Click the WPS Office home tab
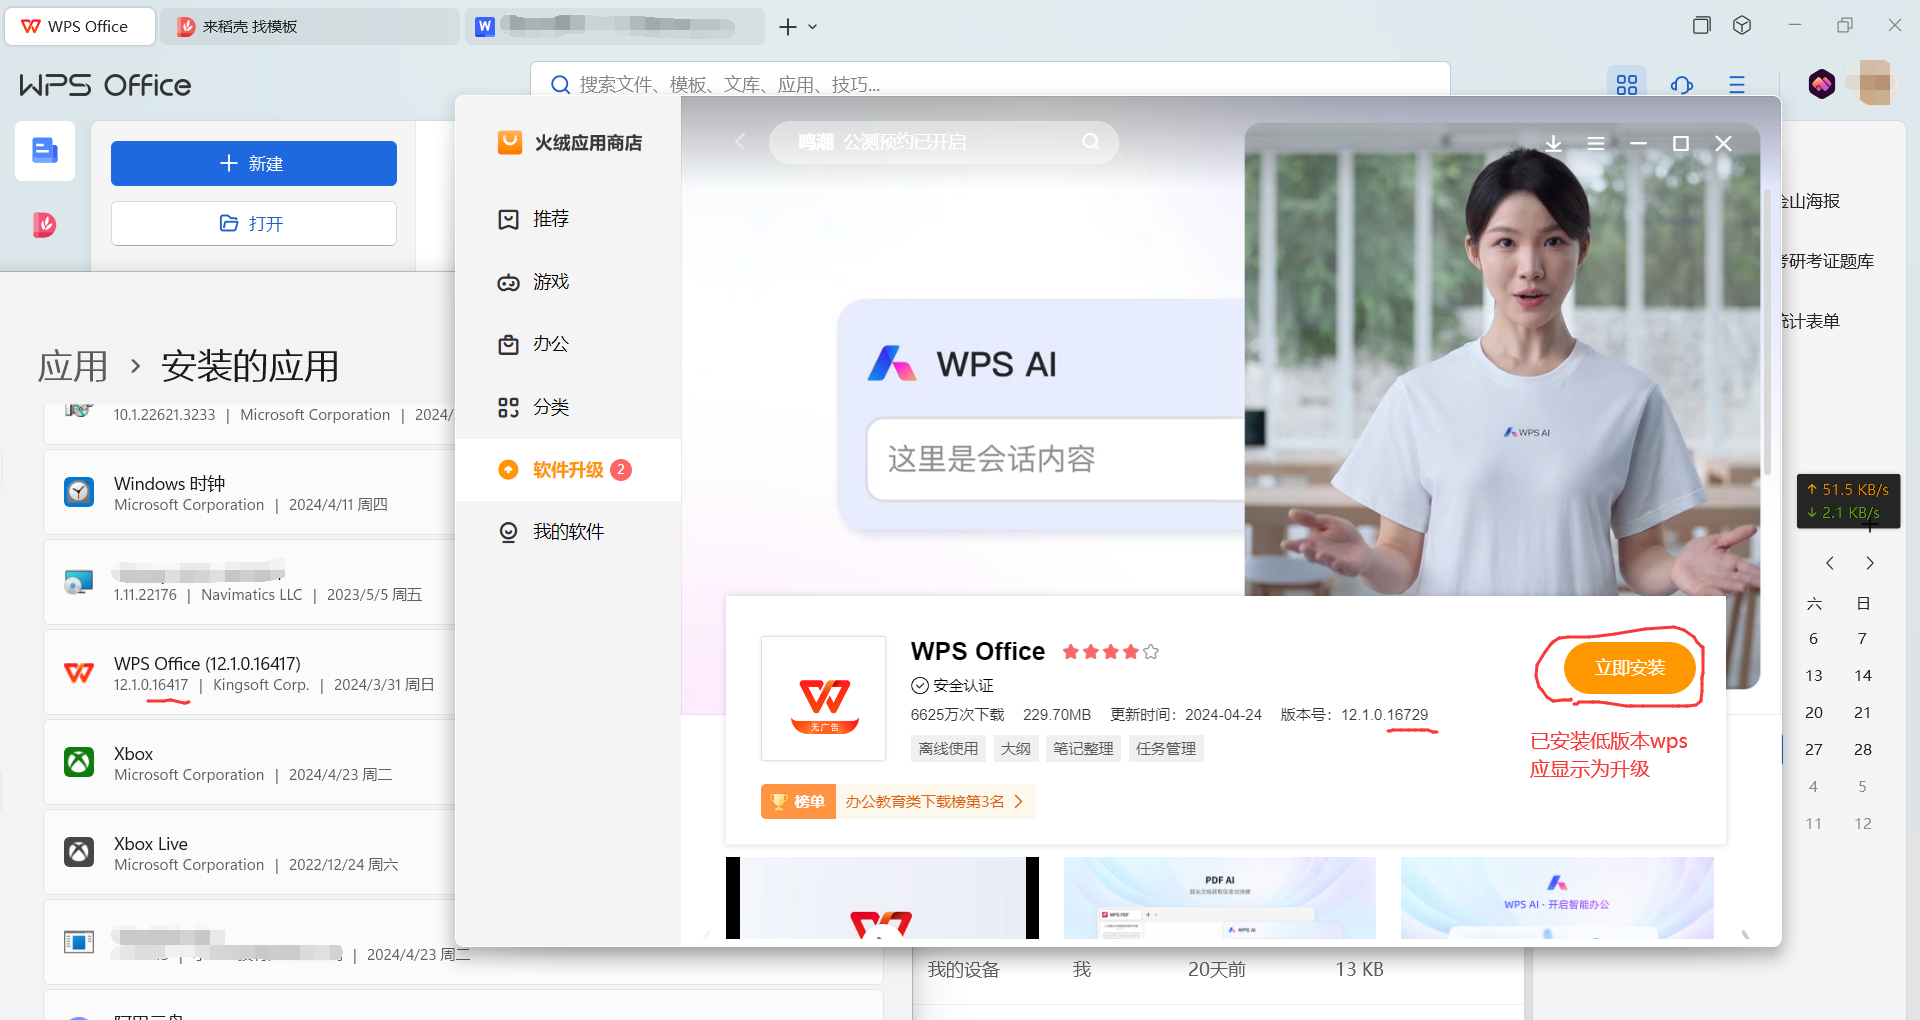The height and width of the screenshot is (1020, 1920). [80, 26]
